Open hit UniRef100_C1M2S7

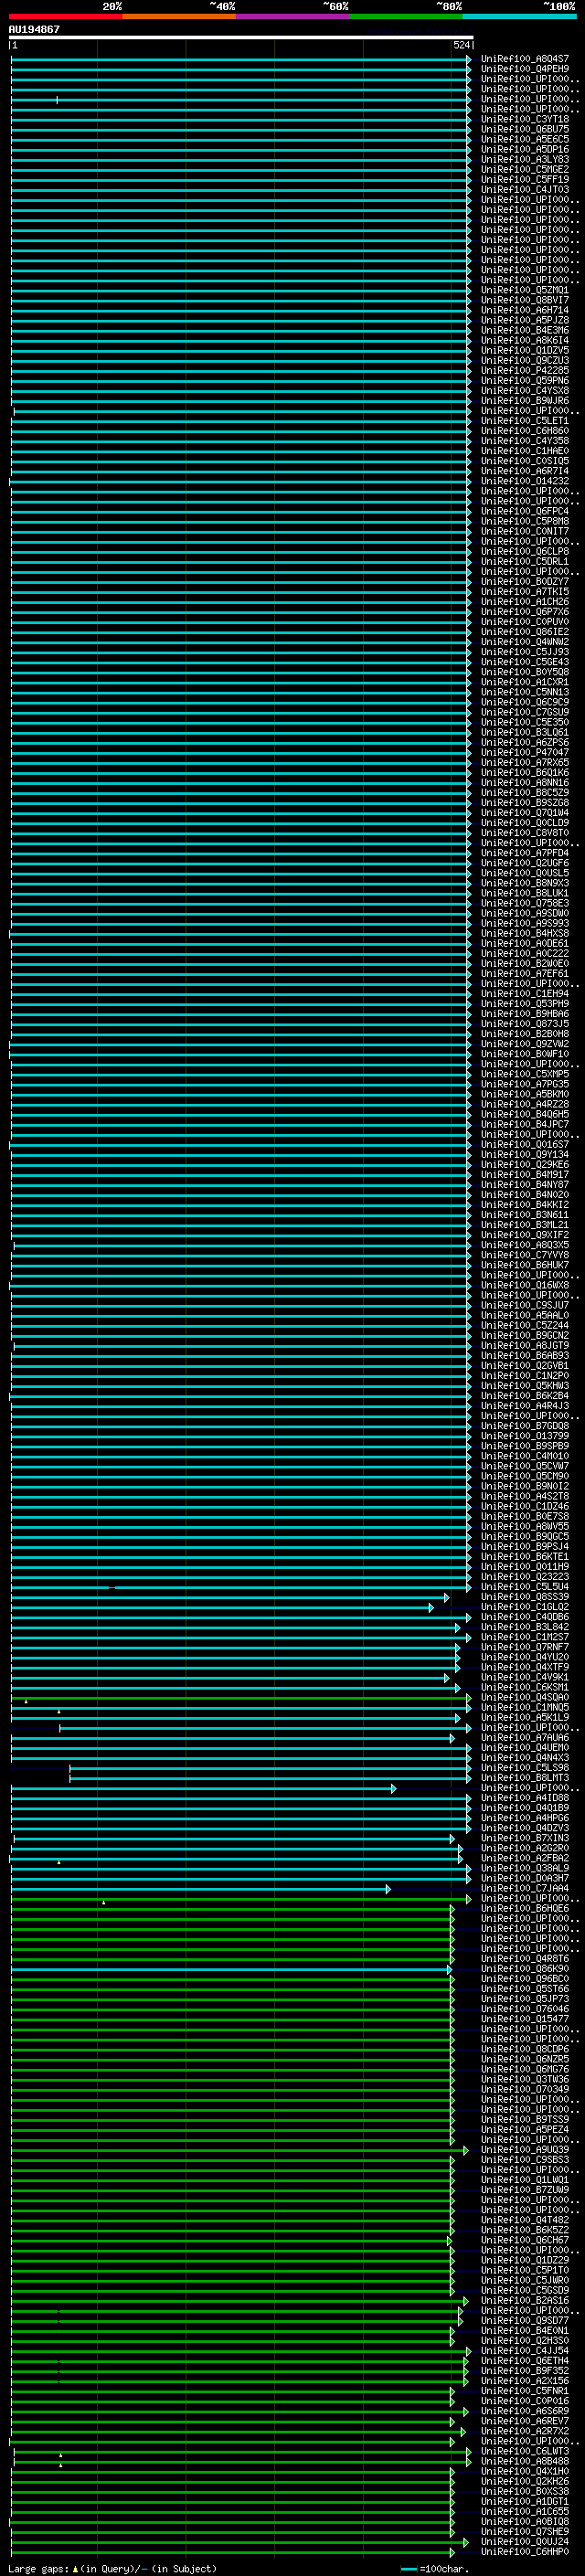point(525,1637)
